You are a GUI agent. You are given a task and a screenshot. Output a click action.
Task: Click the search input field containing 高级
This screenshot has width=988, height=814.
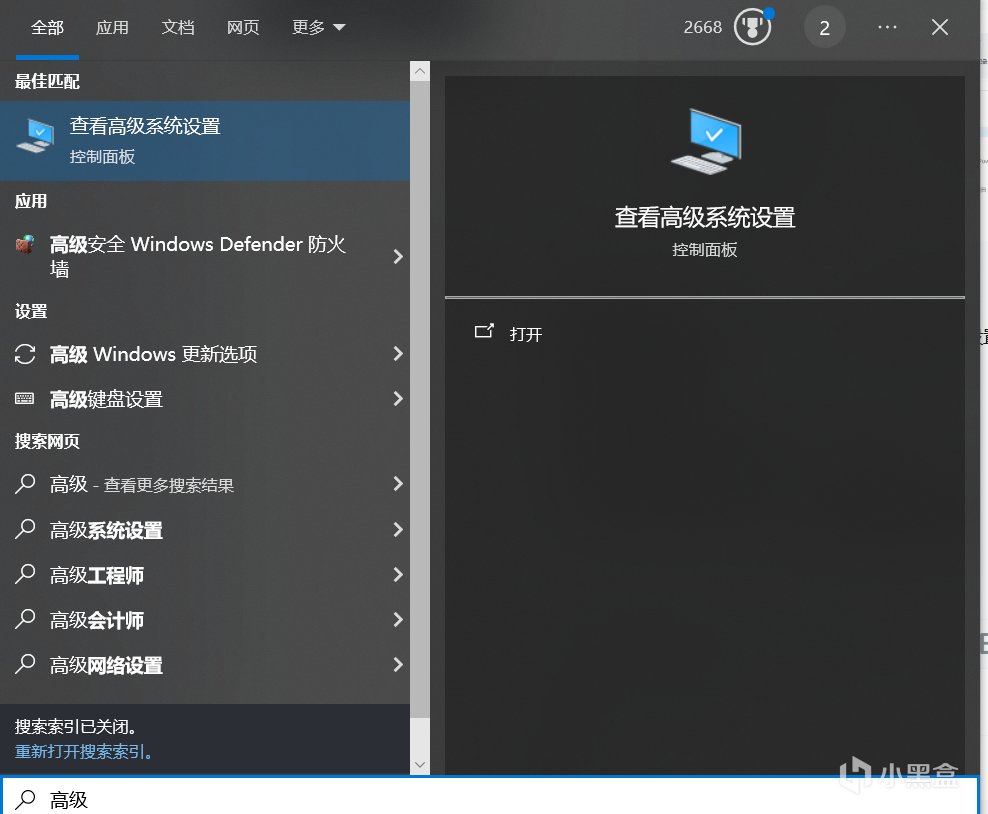(x=490, y=796)
